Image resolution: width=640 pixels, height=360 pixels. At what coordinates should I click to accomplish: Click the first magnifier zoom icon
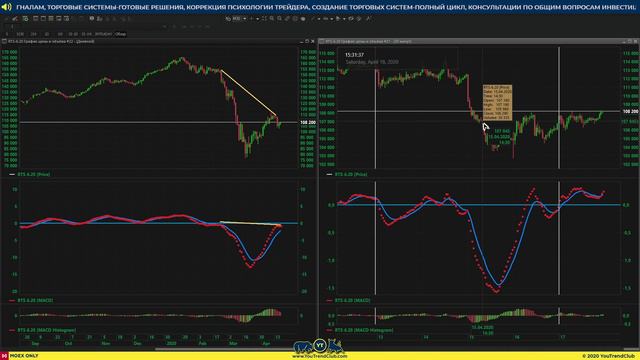[272, 19]
